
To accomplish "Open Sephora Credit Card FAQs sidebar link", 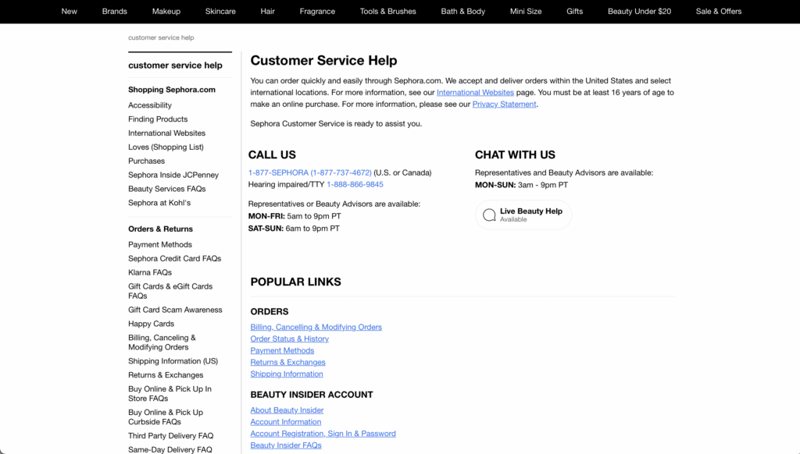I will 174,259.
